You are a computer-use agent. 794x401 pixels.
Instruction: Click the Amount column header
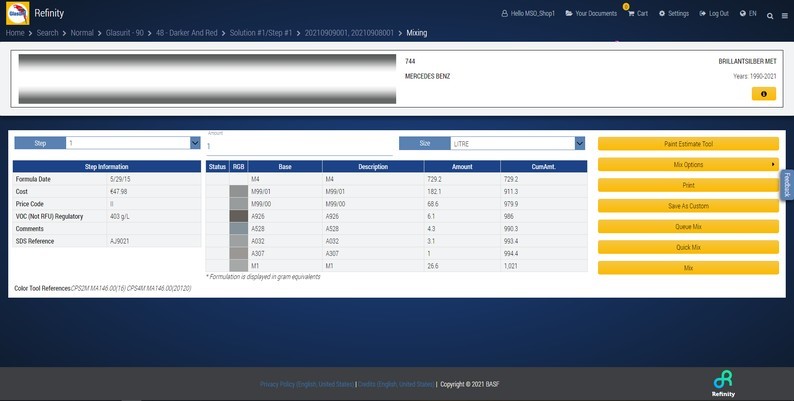[x=462, y=167]
